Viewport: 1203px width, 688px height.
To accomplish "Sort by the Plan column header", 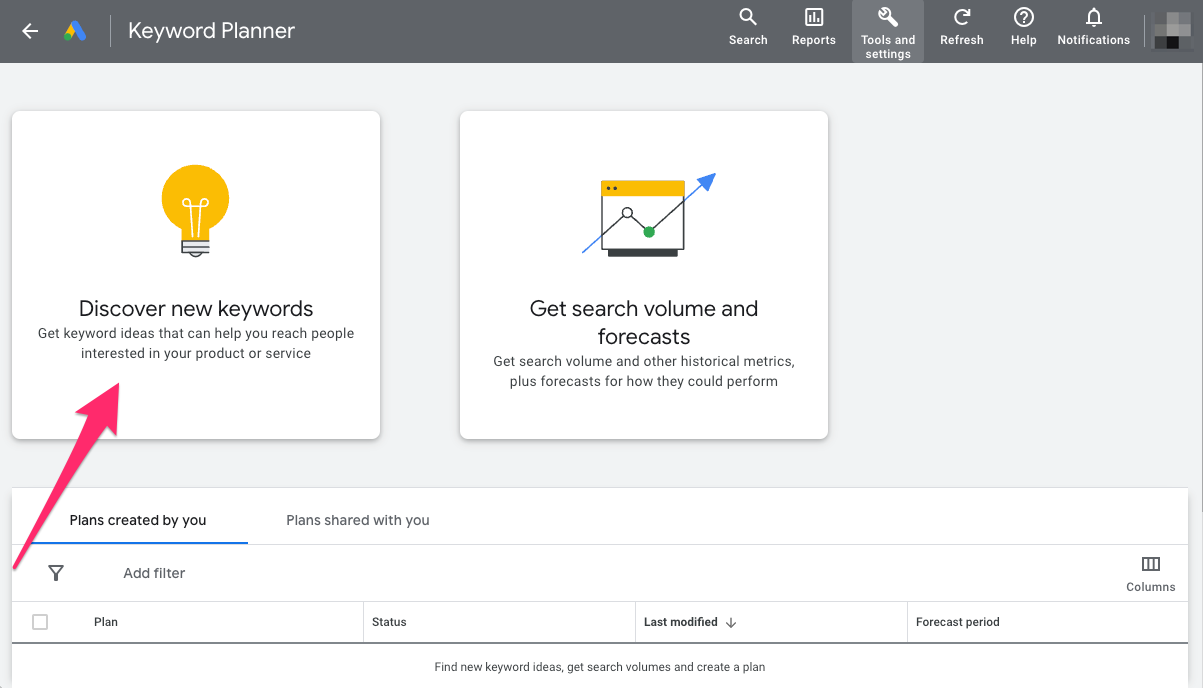I will point(106,622).
